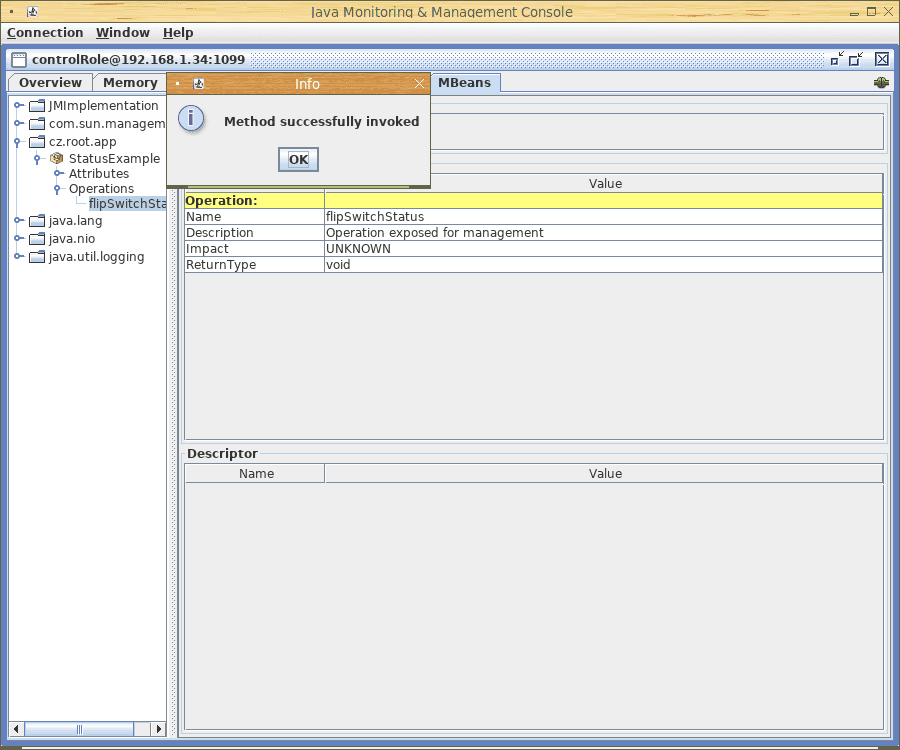Click the StatusExample MBean cube icon

(57, 158)
